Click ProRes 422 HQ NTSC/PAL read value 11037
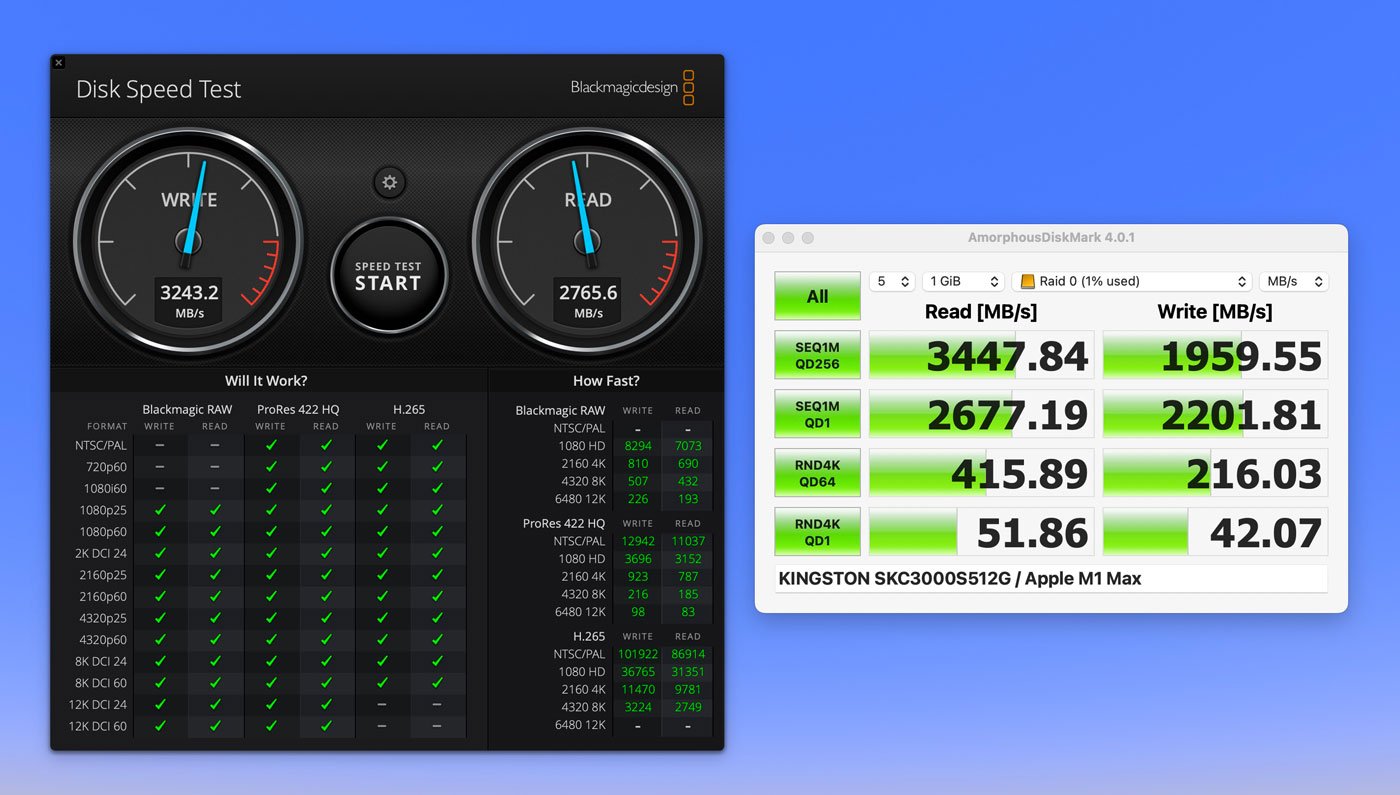Screen dimensions: 1400x795 click(688, 541)
